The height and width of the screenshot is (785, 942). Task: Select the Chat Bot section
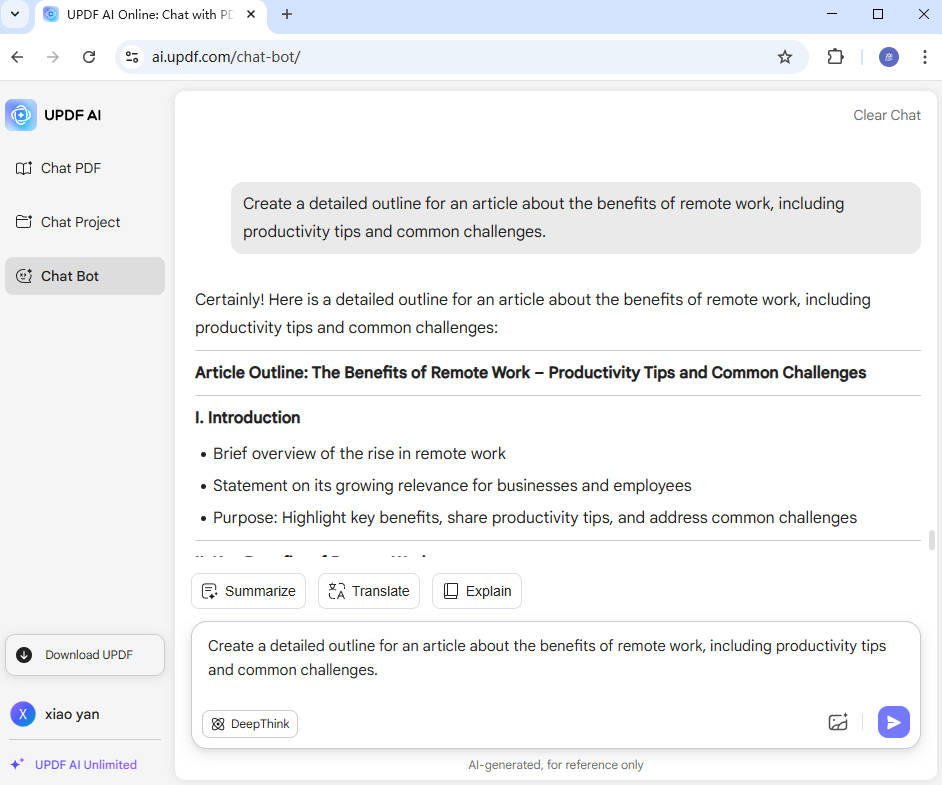[85, 276]
